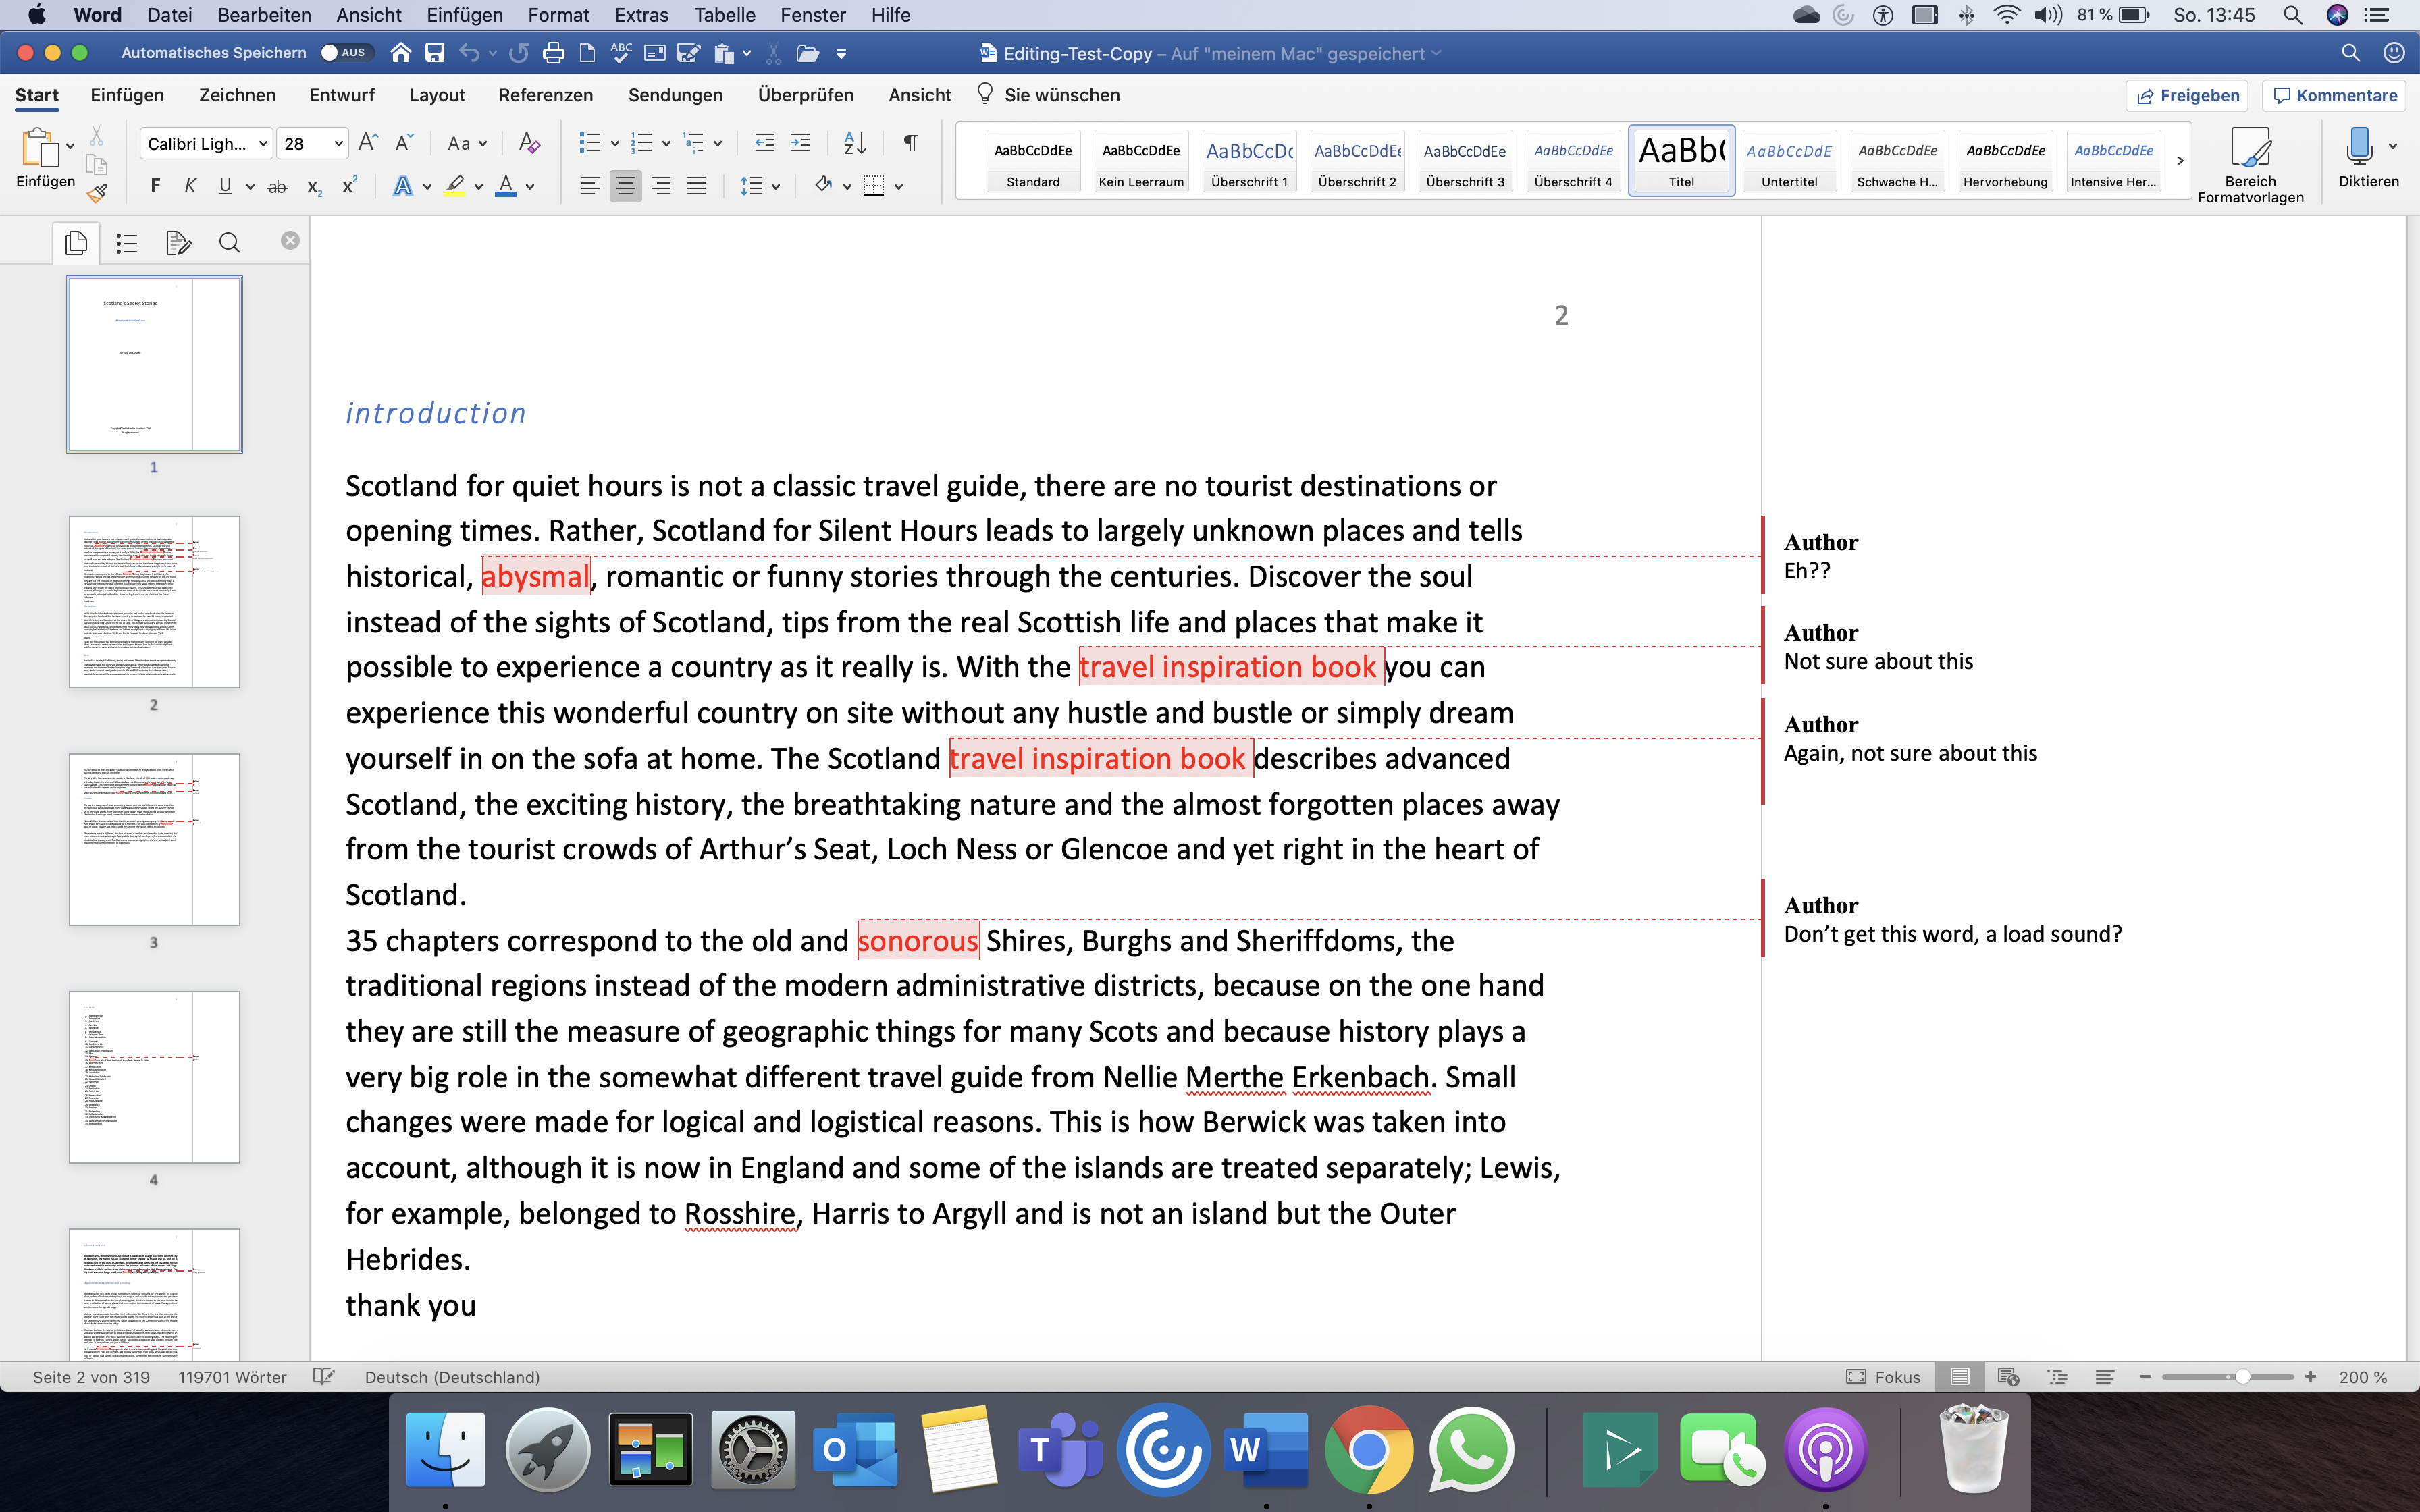Click the Print icon in title bar

point(553,53)
